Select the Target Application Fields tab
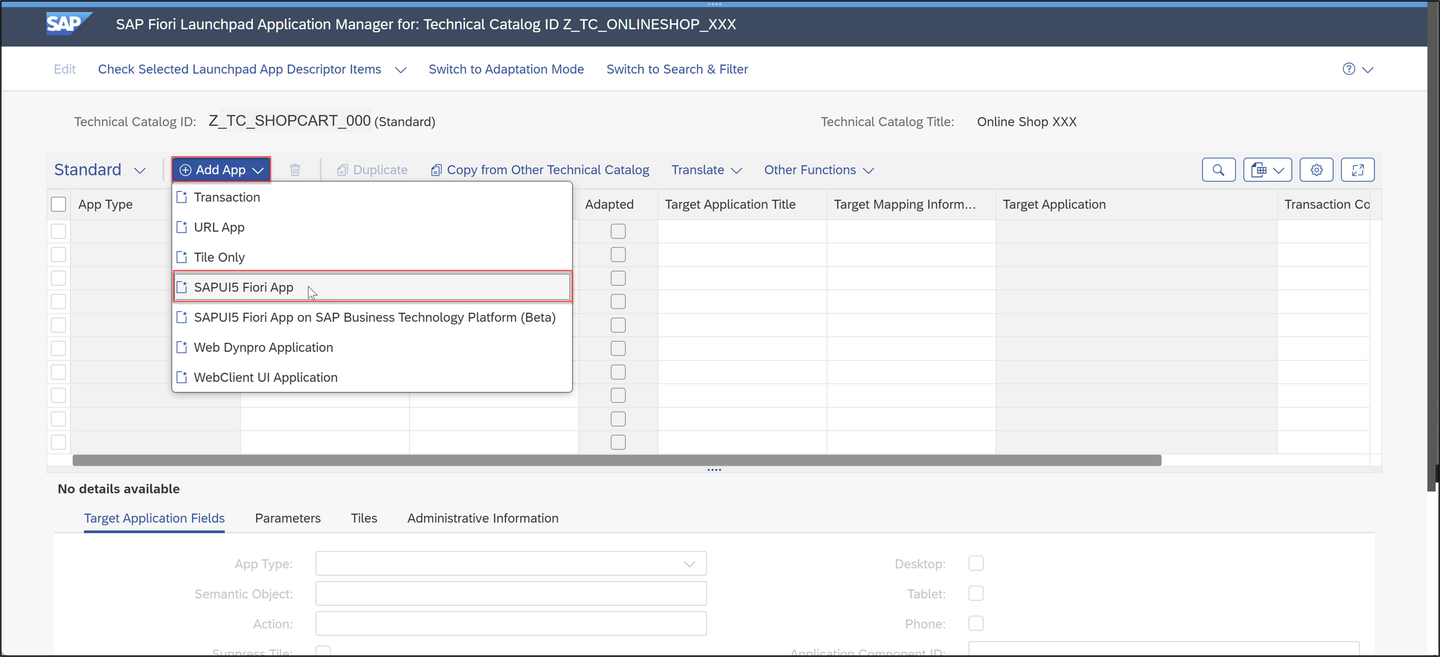This screenshot has height=657, width=1440. (x=154, y=518)
